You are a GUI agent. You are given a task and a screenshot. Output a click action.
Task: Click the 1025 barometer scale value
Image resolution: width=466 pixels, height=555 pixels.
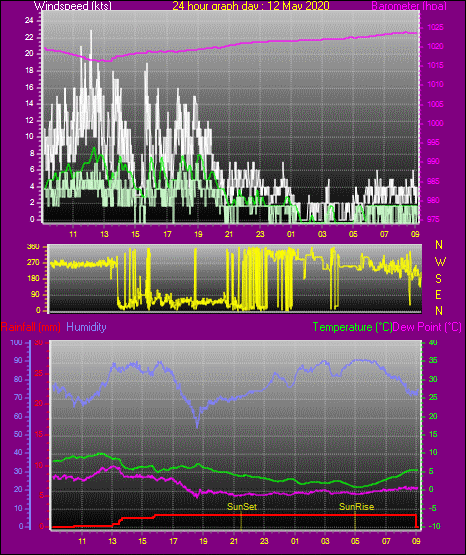click(x=435, y=27)
